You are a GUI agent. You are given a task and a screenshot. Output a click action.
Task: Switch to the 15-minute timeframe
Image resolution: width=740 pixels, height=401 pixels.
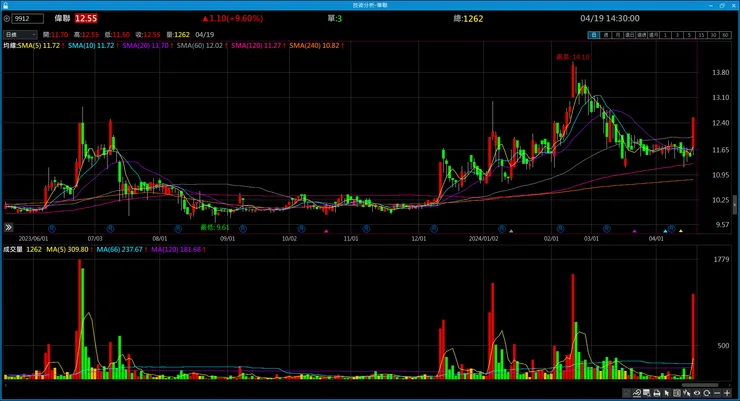[x=701, y=35]
